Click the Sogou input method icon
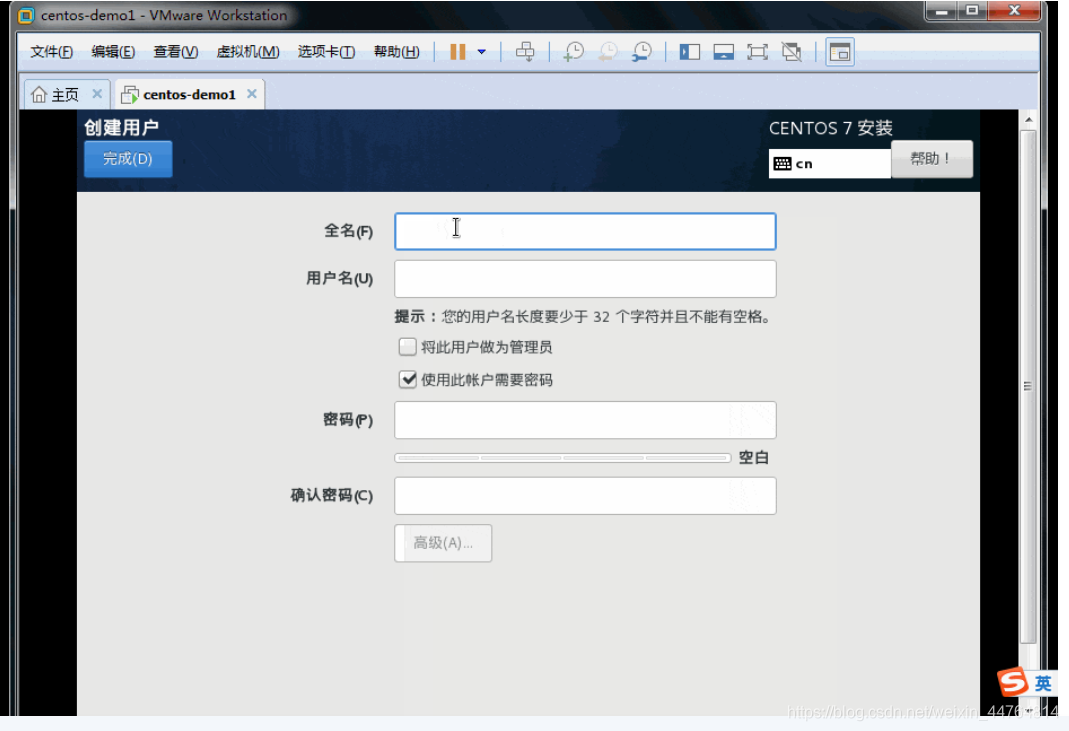Image resolution: width=1069 pixels, height=731 pixels. (x=1012, y=682)
